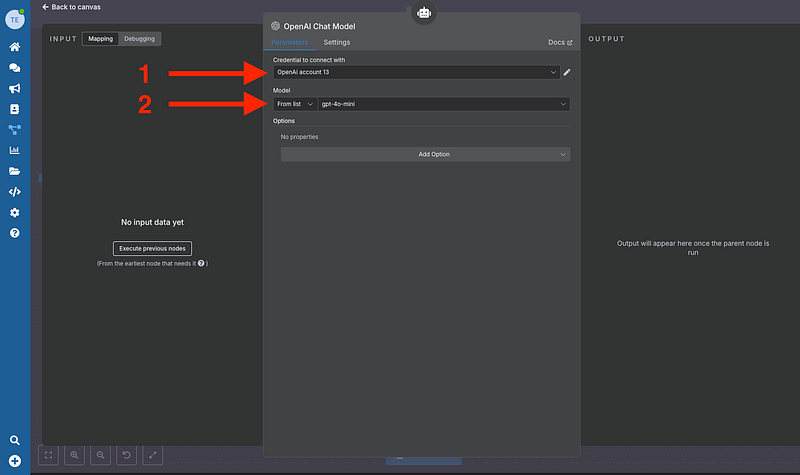Open the bar chart analytics icon
The image size is (800, 475).
[x=15, y=150]
